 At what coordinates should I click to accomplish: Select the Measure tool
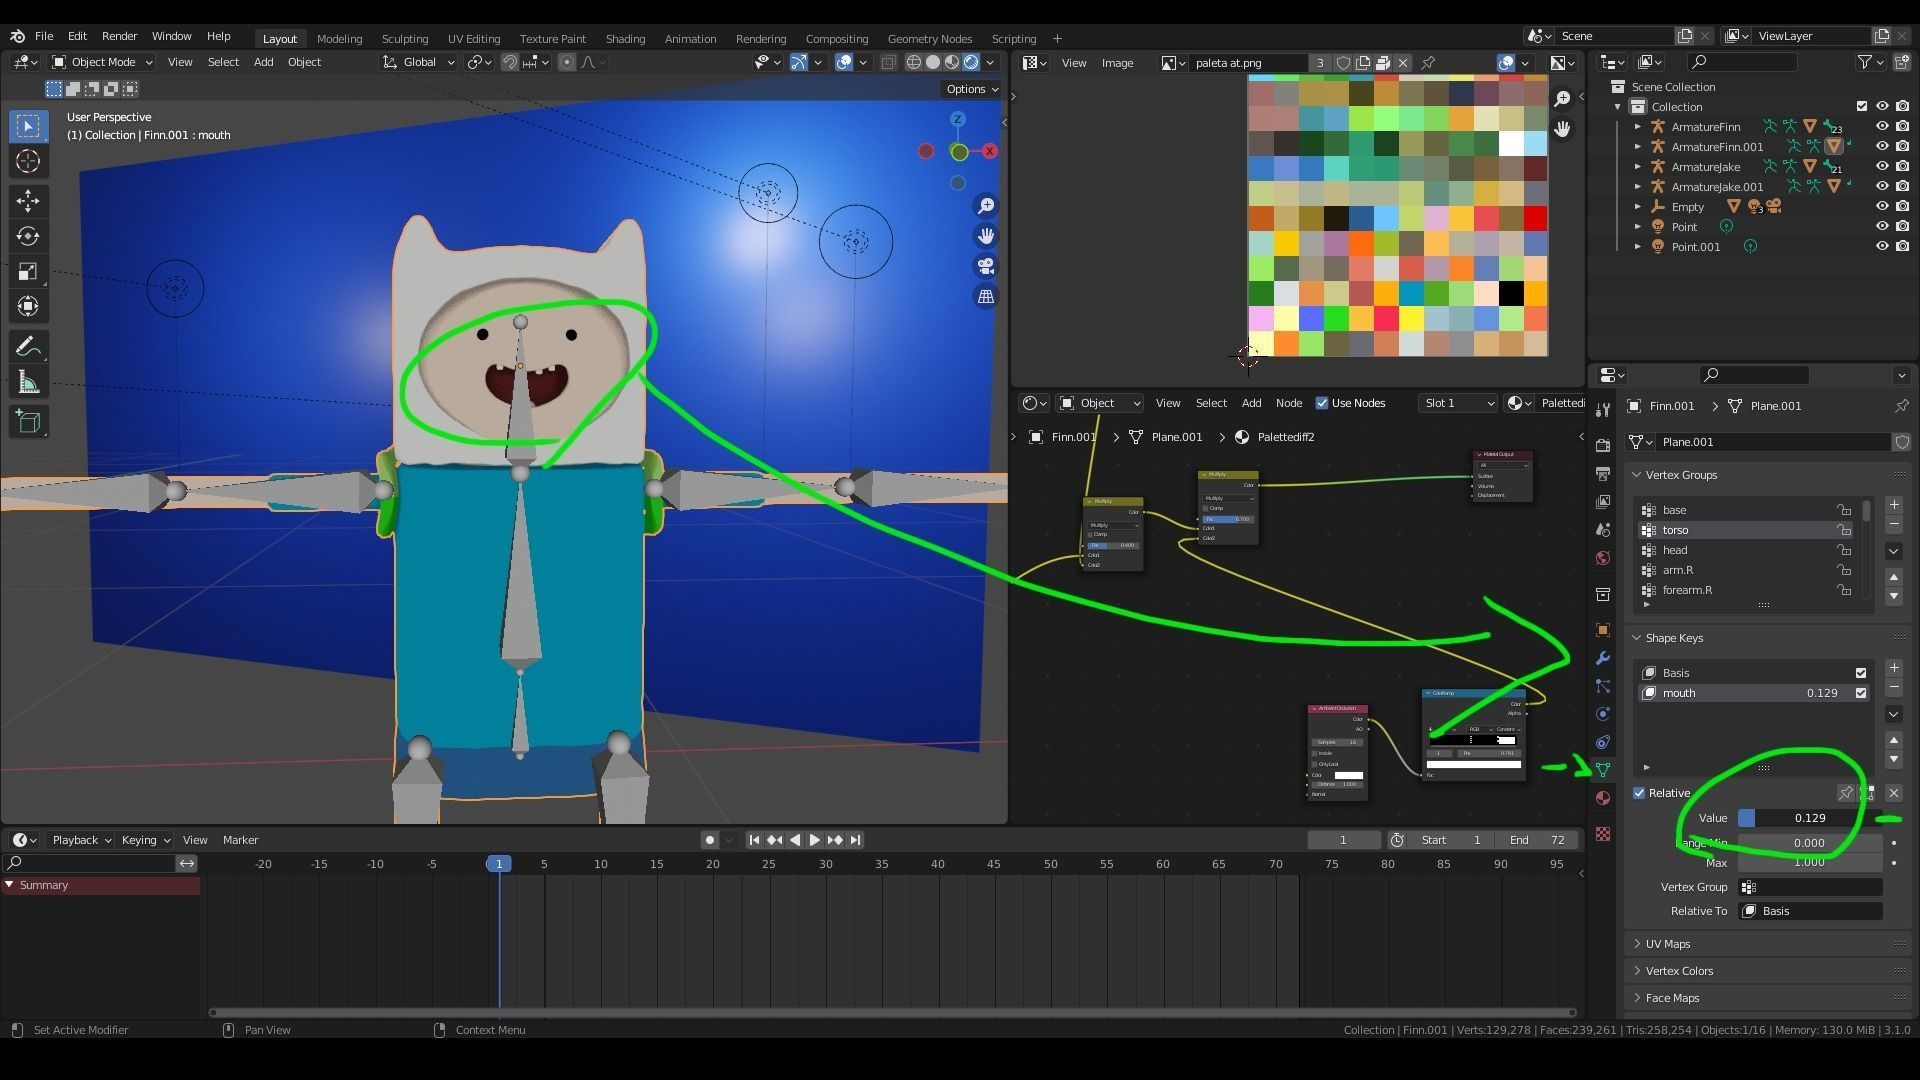click(x=27, y=383)
